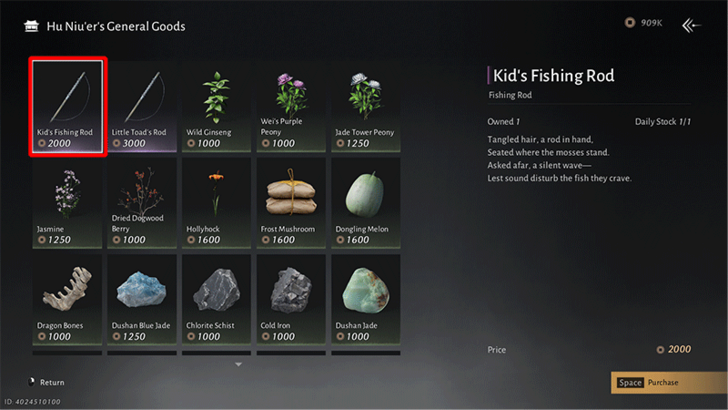Choose the Cold Iron ore
The width and height of the screenshot is (728, 410).
pyautogui.click(x=291, y=298)
